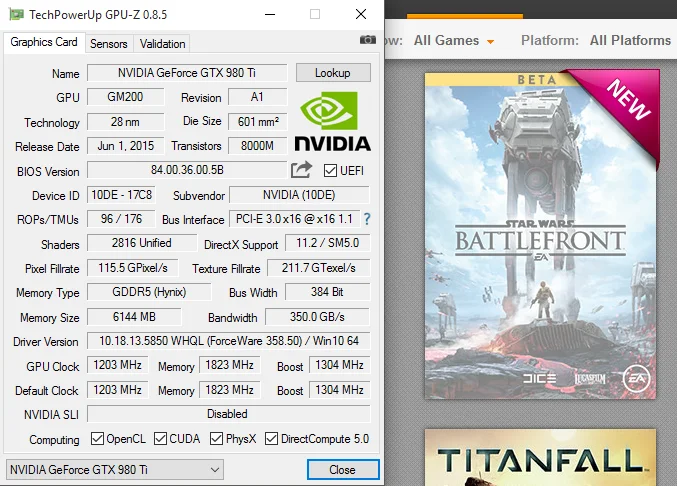Screen dimensions: 677x486
Task: Click the Default Clock row Boost 1304 MHz value
Action: pyautogui.click(x=339, y=390)
